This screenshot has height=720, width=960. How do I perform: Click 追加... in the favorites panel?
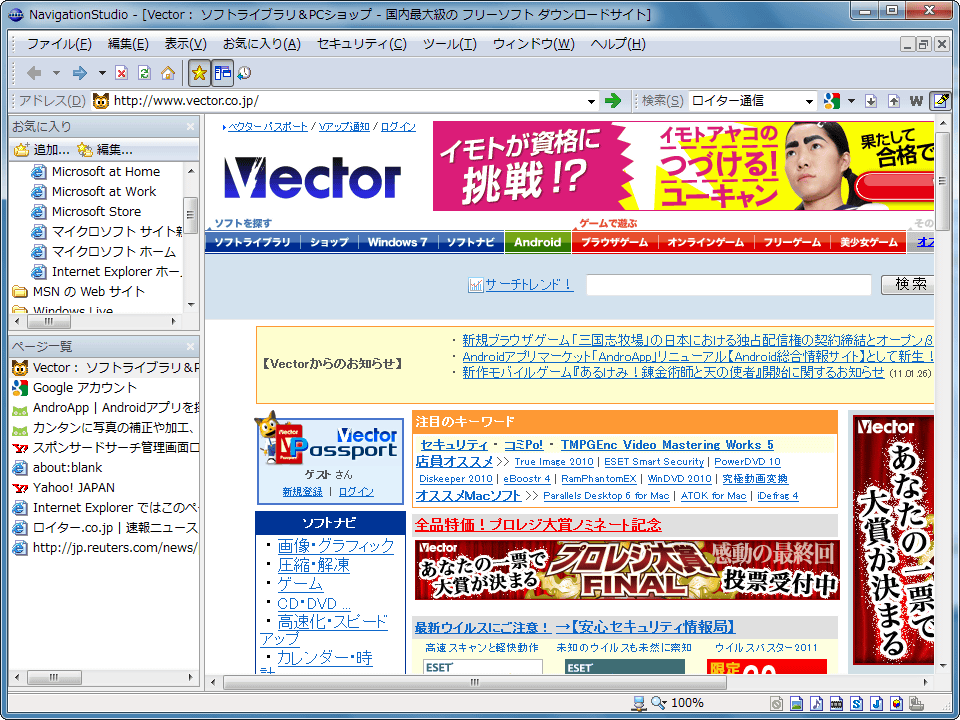(42, 150)
